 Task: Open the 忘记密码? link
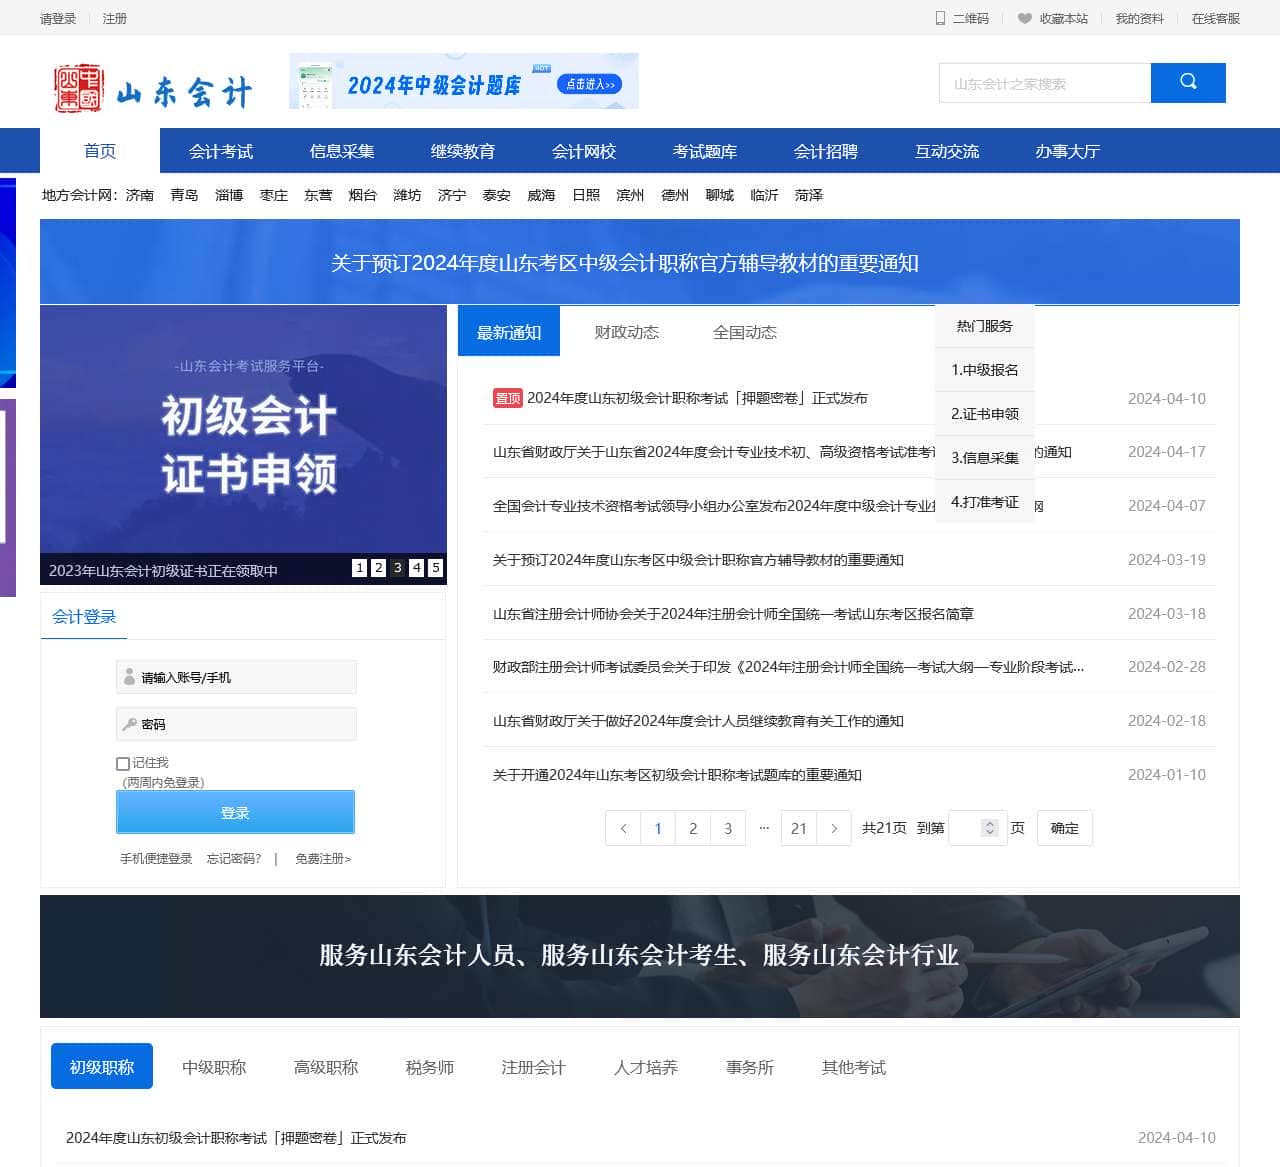coord(233,858)
